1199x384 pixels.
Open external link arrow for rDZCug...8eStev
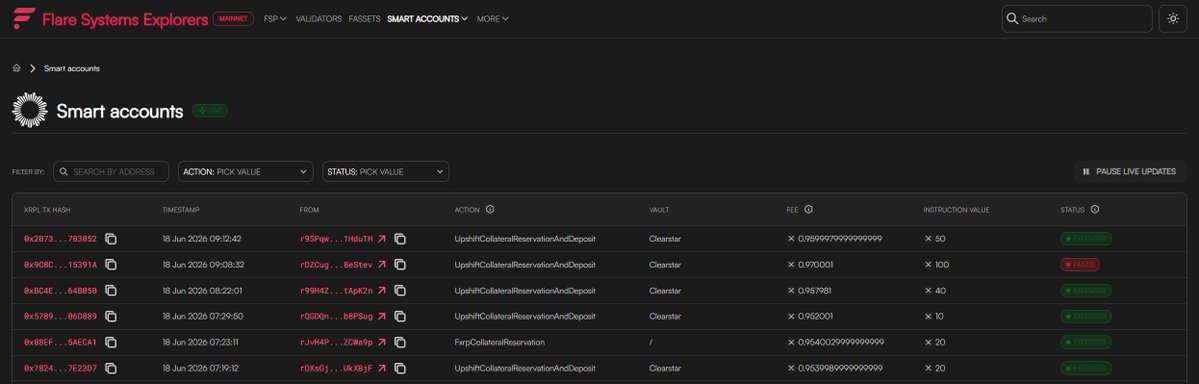tap(382, 265)
